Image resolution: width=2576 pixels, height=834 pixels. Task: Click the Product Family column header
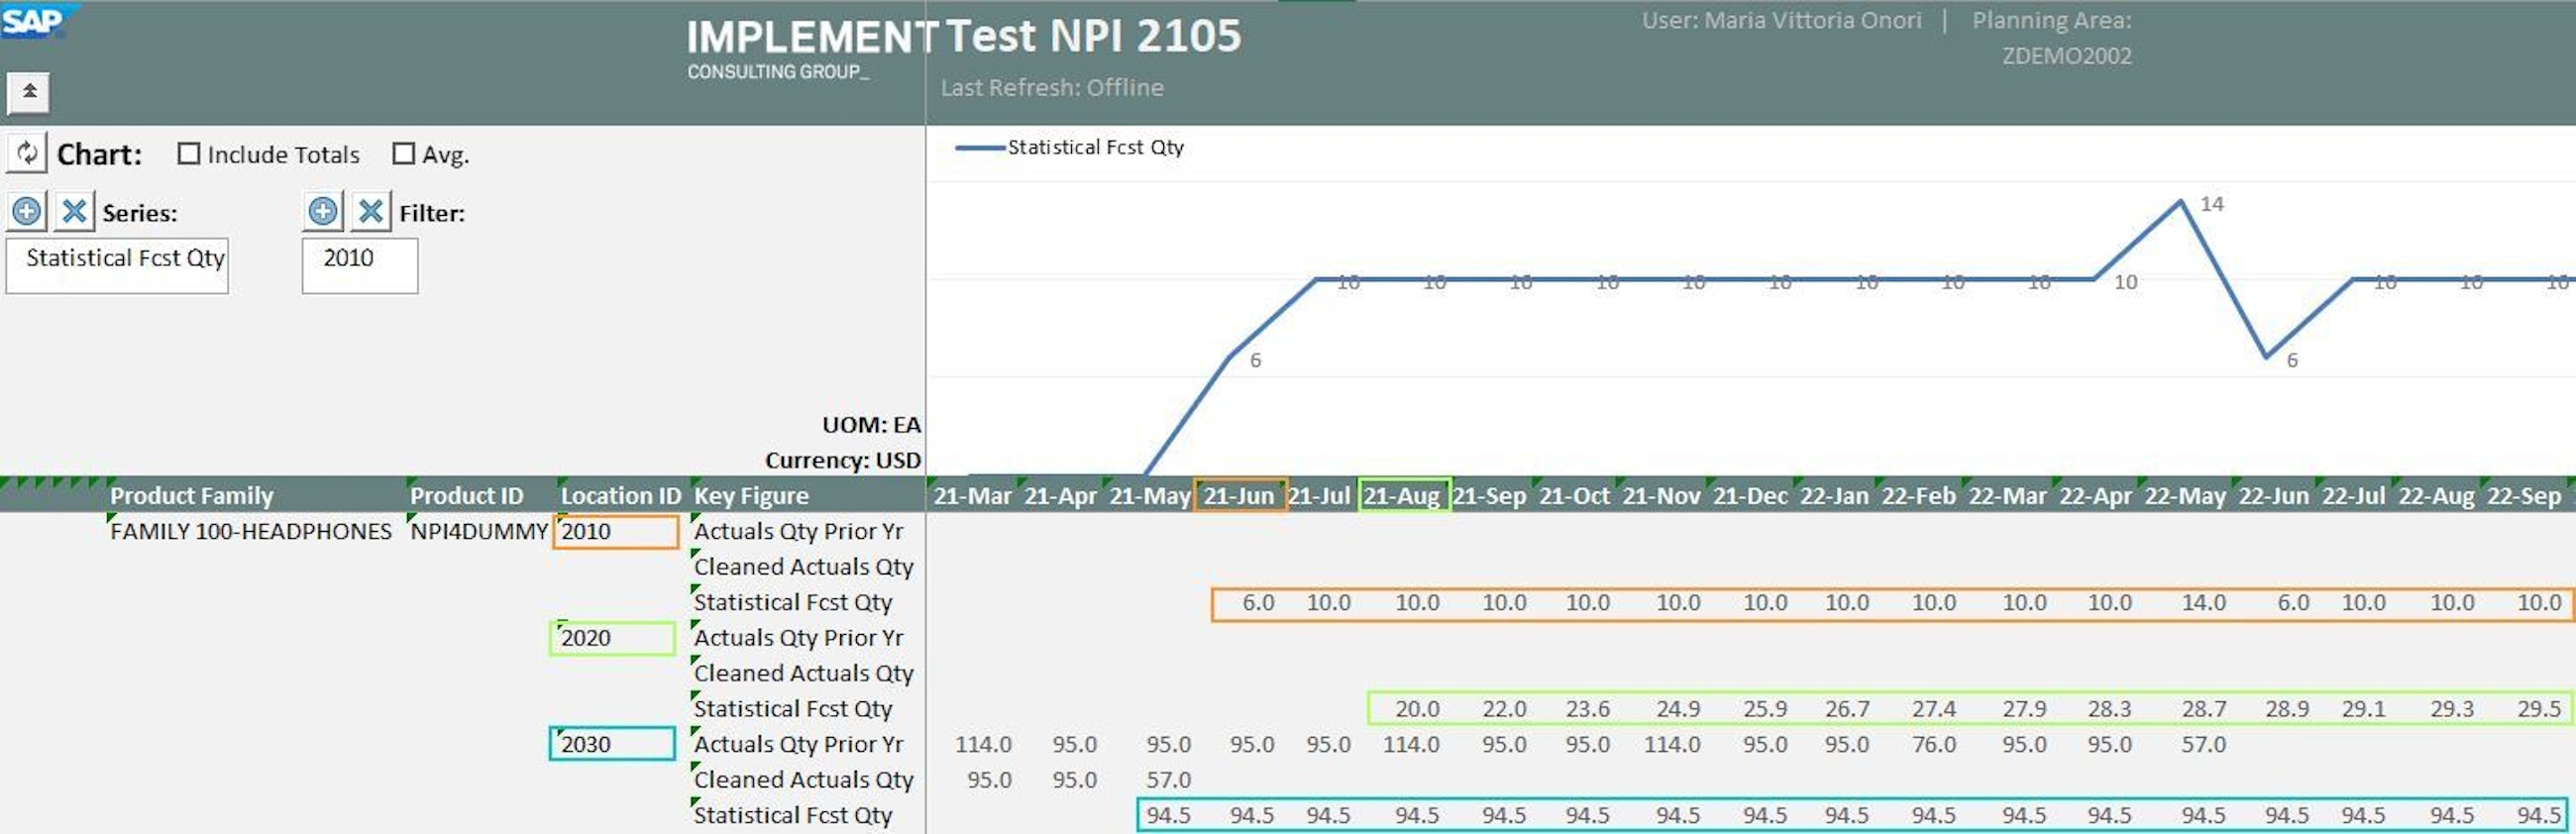[x=191, y=495]
